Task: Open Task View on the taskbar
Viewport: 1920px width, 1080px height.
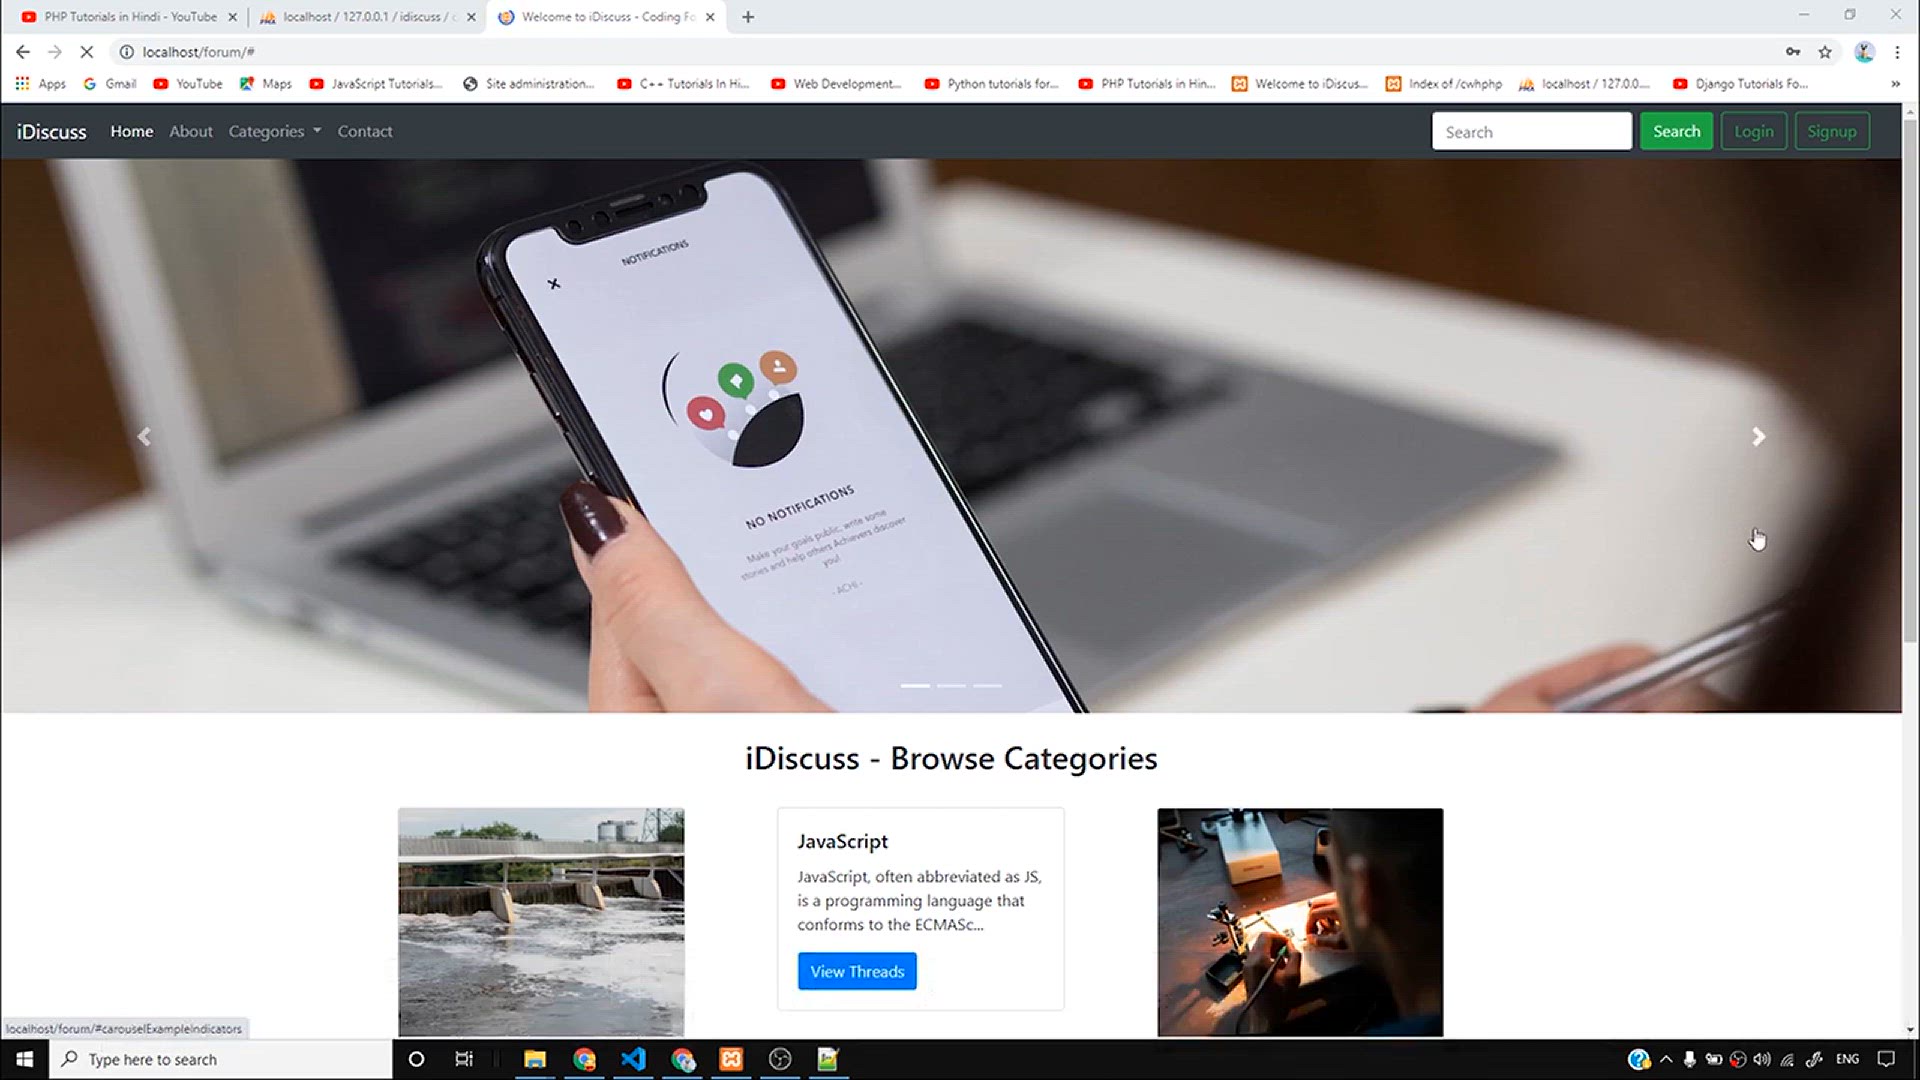Action: coord(464,1059)
